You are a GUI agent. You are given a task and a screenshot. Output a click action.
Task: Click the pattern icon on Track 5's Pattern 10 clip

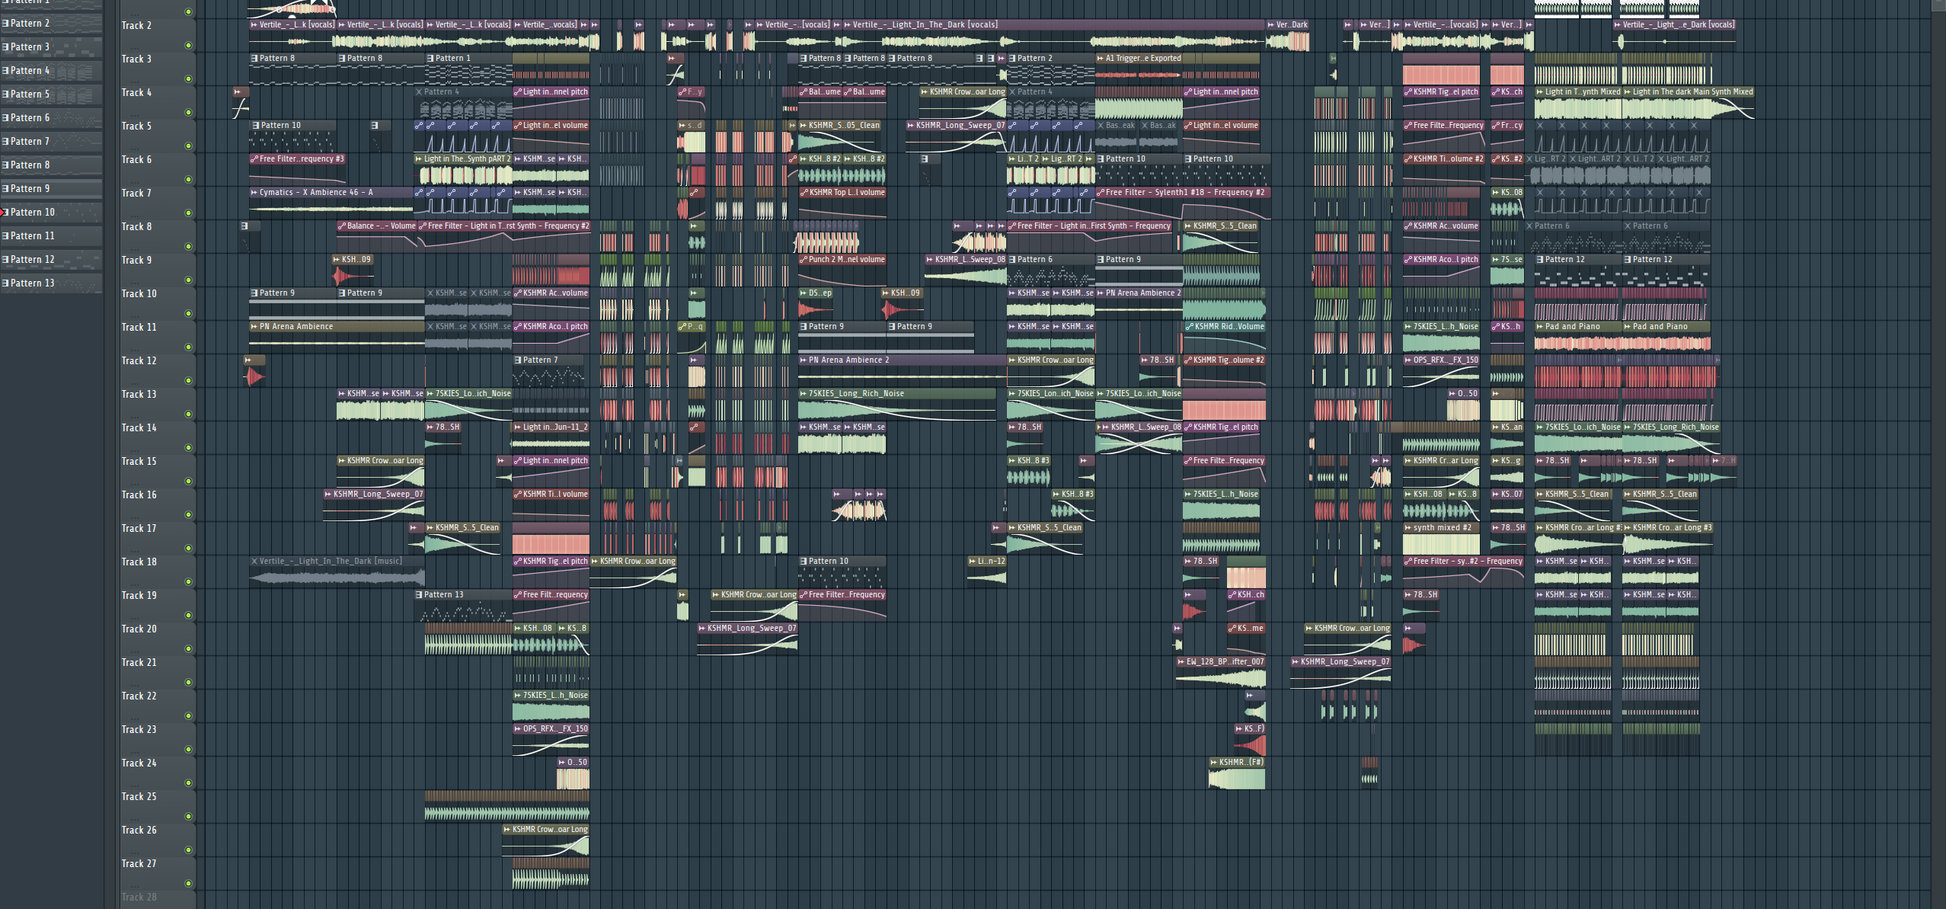pyautogui.click(x=255, y=126)
